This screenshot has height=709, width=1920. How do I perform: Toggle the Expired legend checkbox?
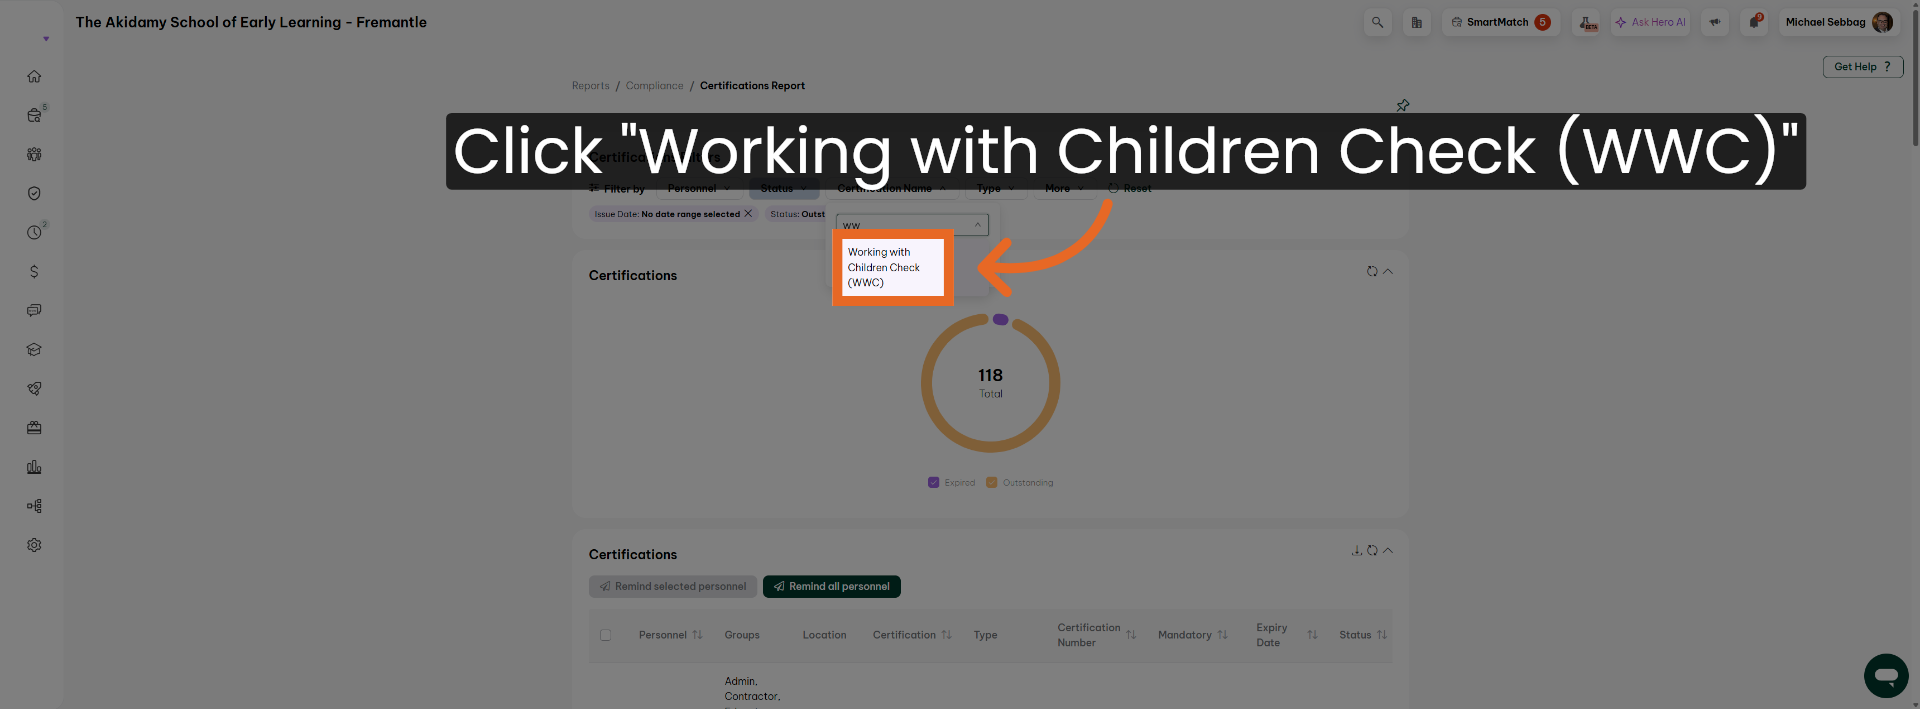[x=934, y=482]
